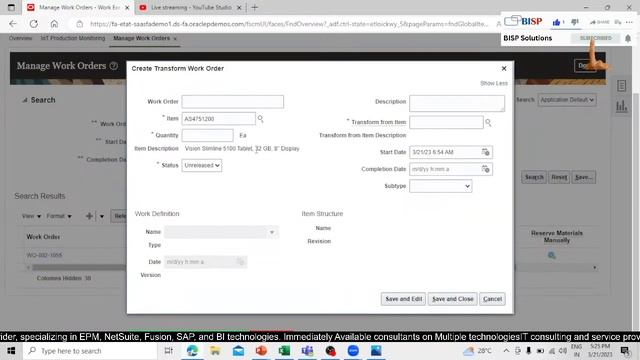Click the Save and Close button
Viewport: 640px width, 360px height.
(453, 299)
